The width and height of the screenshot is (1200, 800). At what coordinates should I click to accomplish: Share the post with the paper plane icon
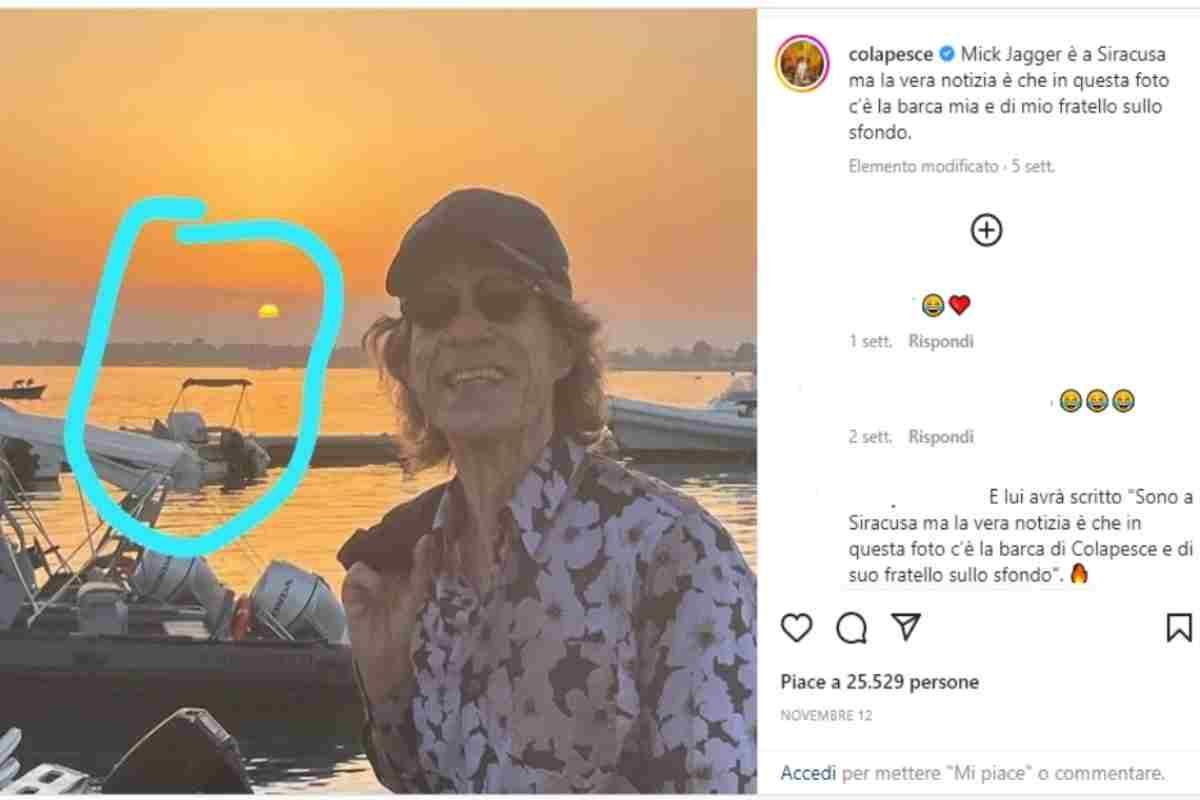[x=905, y=627]
